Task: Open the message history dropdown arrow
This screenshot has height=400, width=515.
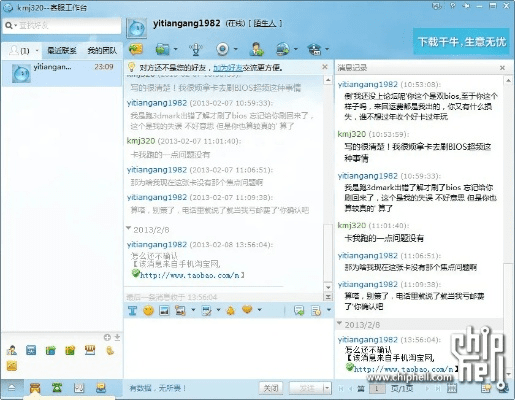Action: 328,310
